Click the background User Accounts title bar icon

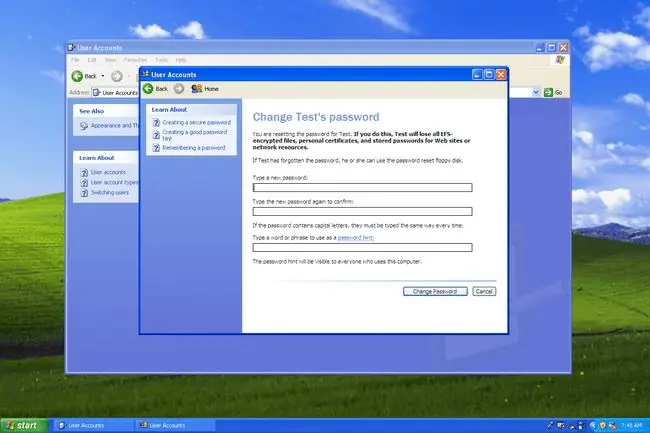(x=71, y=48)
